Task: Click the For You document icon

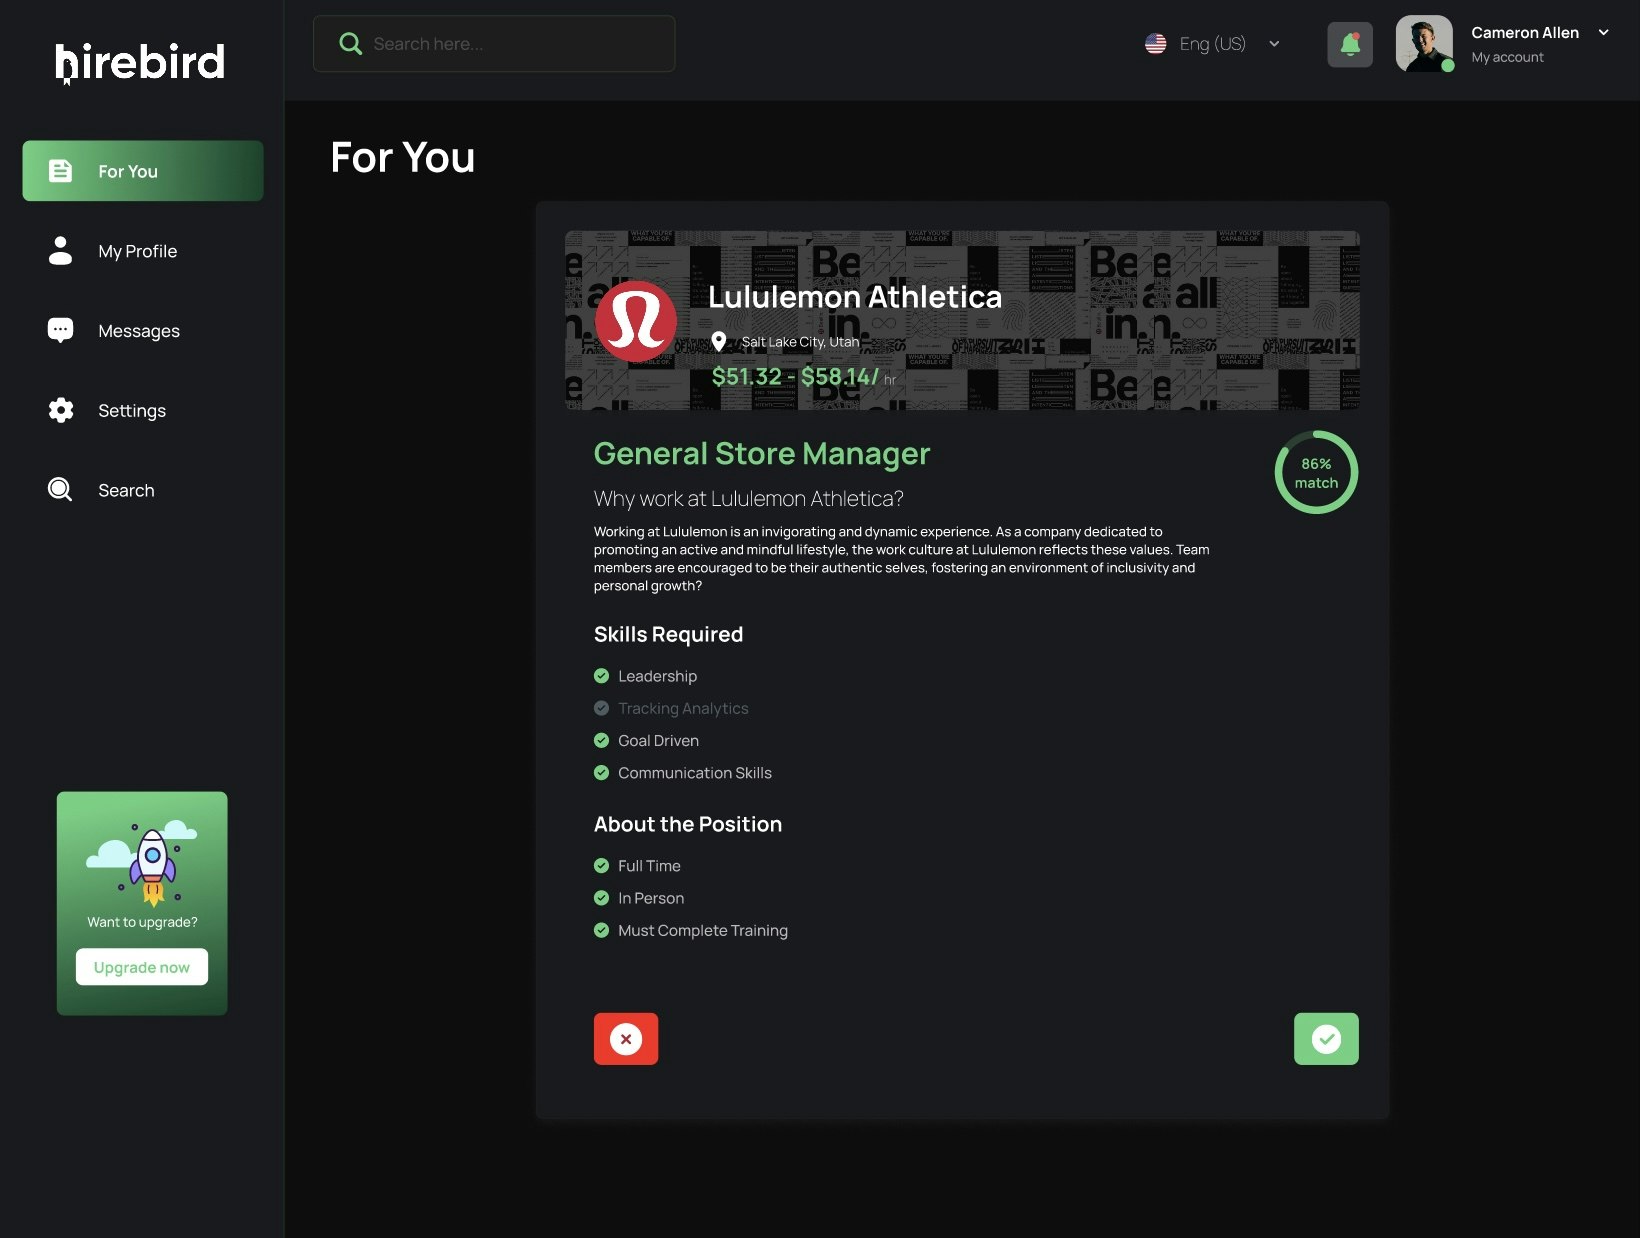Action: [60, 171]
